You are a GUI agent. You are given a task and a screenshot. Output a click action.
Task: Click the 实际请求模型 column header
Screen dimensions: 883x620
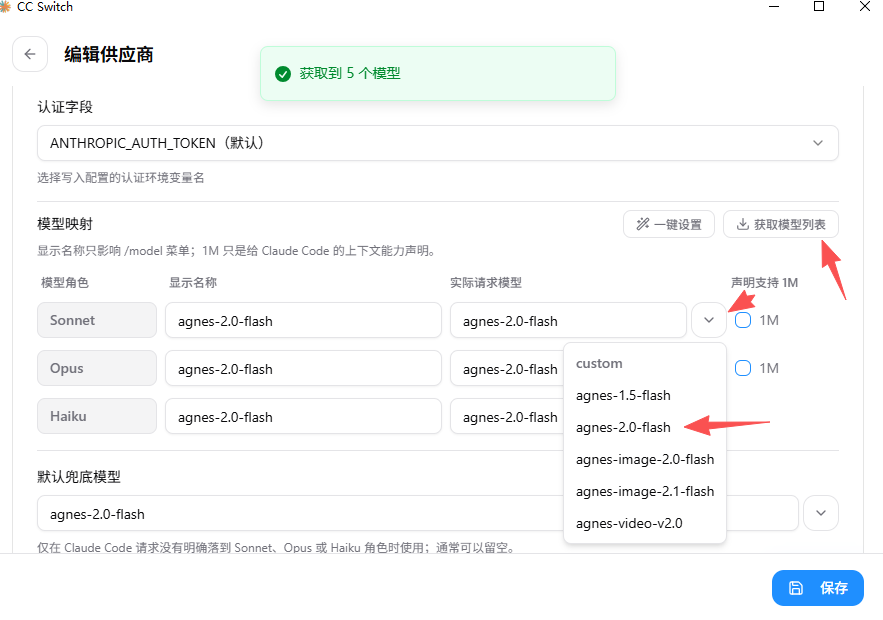(x=486, y=283)
